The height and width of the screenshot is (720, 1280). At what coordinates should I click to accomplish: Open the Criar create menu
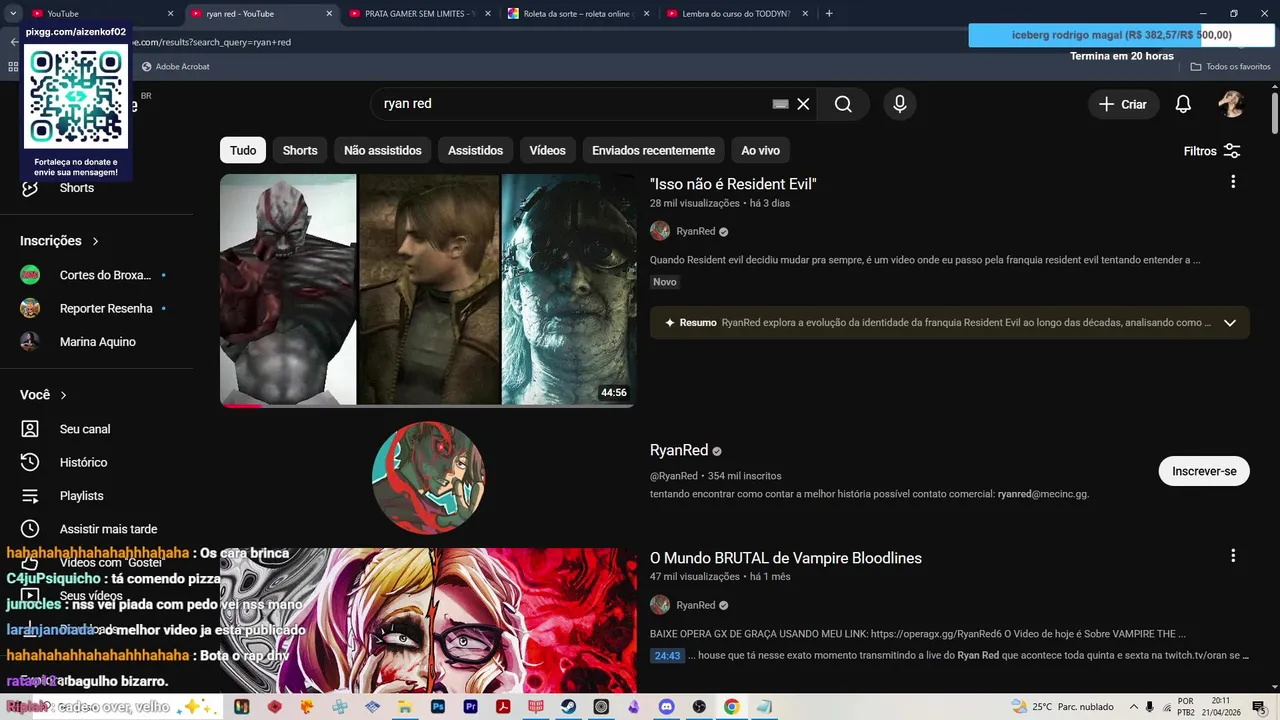coord(1123,104)
